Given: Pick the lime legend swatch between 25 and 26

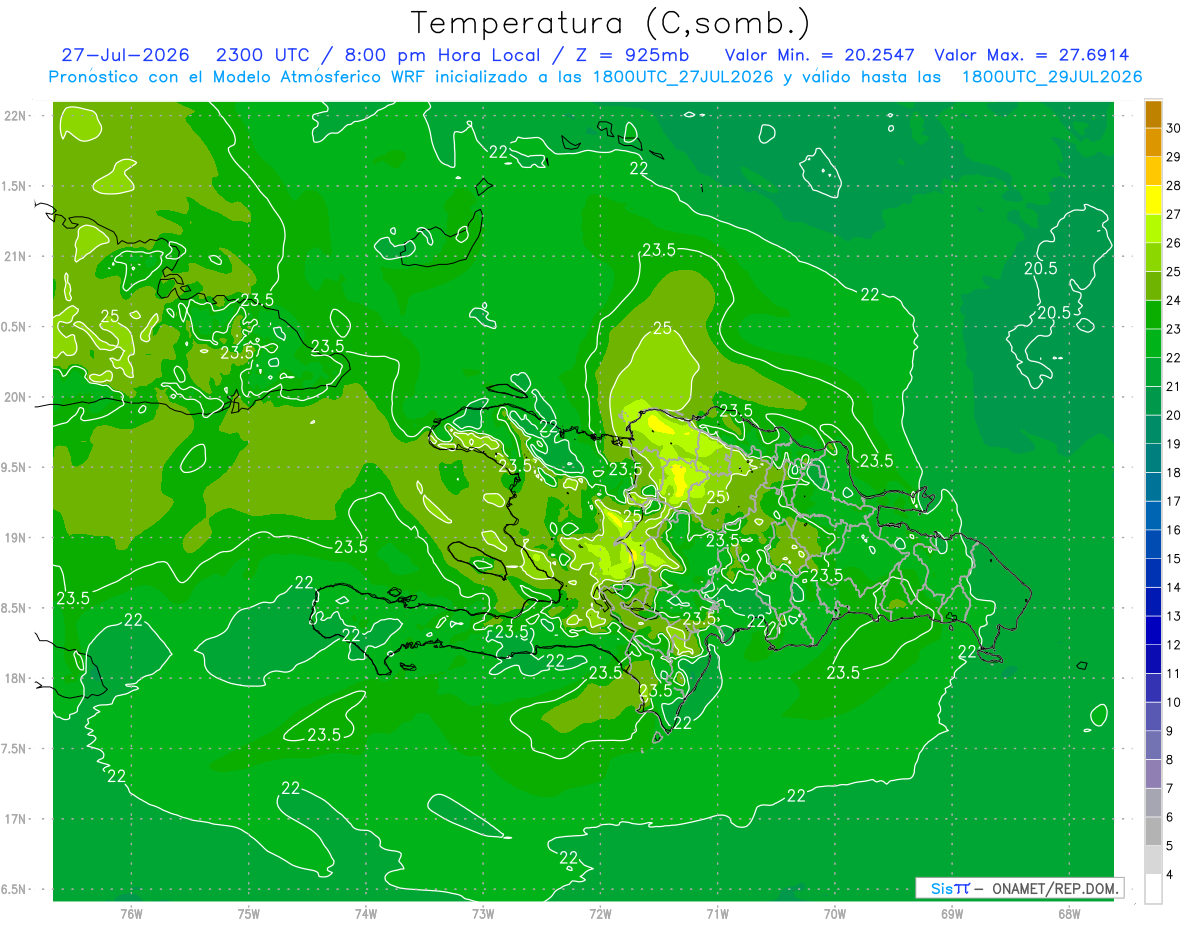Looking at the screenshot, I should tap(1153, 258).
